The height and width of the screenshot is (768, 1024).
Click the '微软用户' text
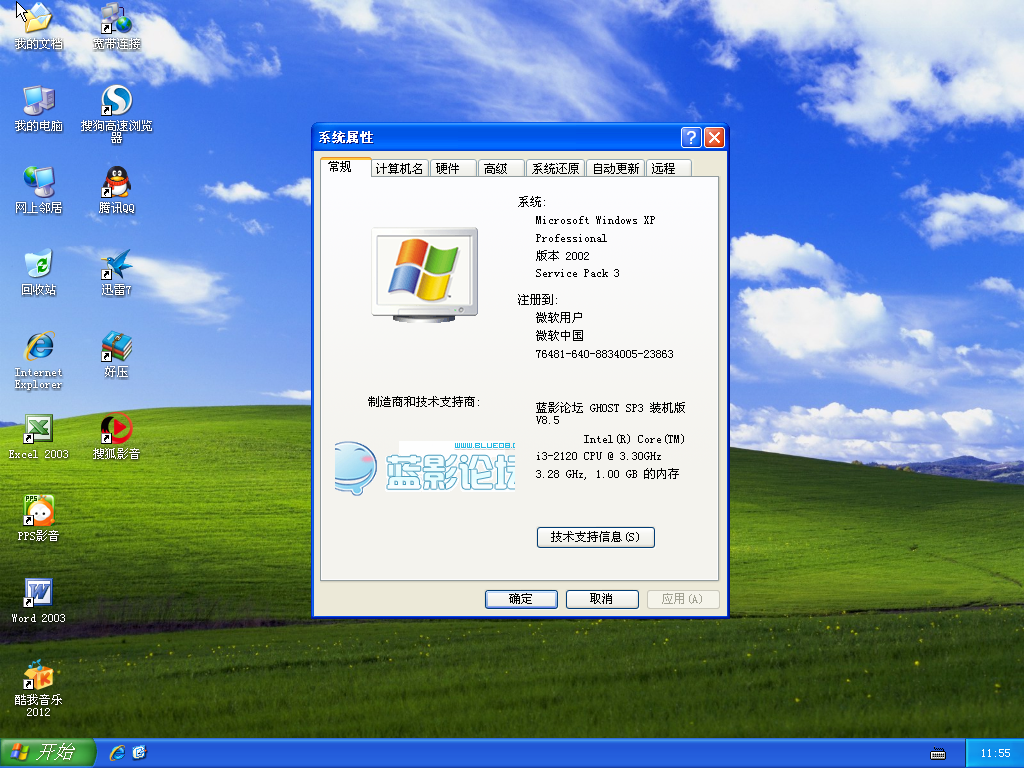pyautogui.click(x=559, y=317)
